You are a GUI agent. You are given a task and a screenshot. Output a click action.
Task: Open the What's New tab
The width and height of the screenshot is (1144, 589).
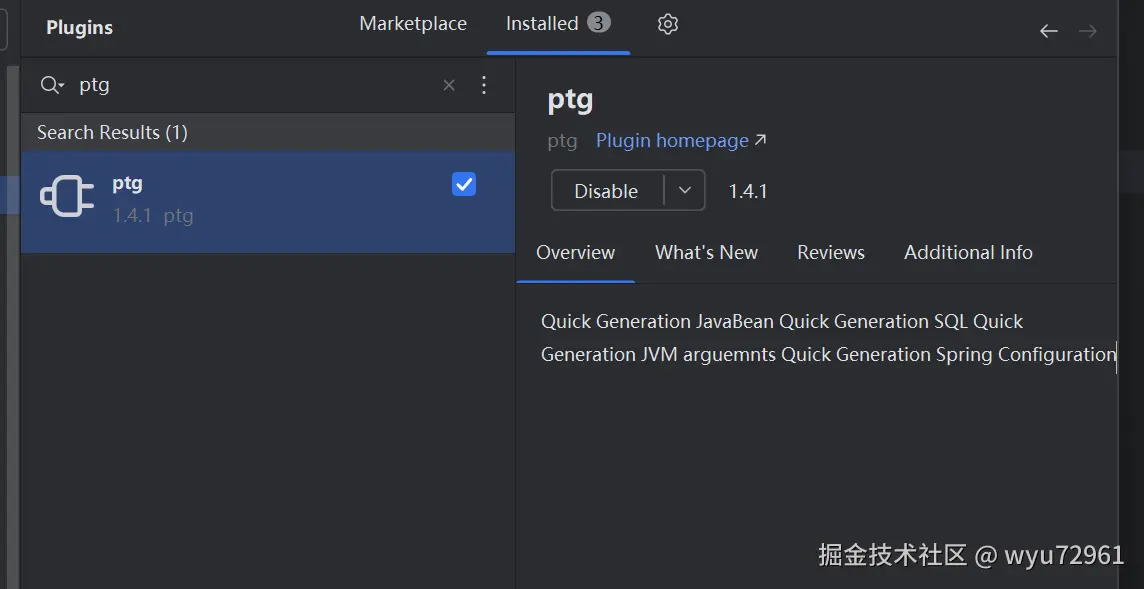(706, 253)
